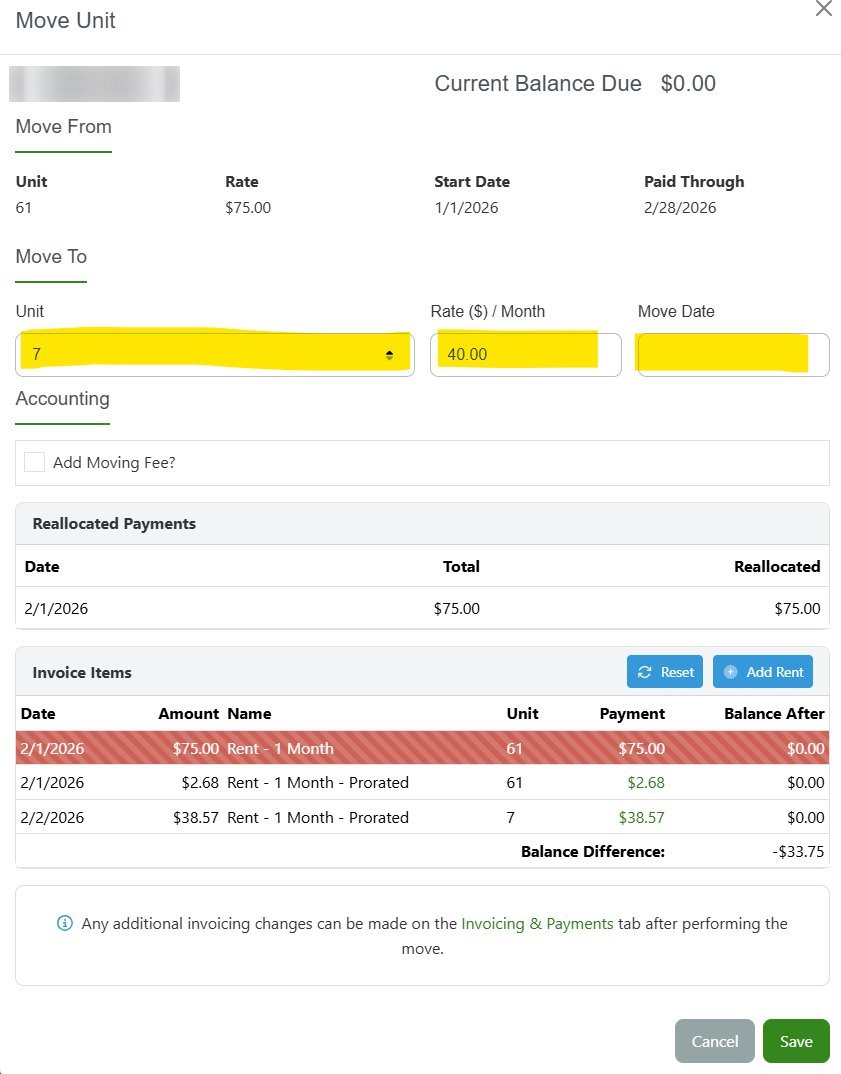Viewport: 841px width, 1074px height.
Task: Select the $2.68 Rent - 1 Month - Prorated row name
Action: (318, 782)
